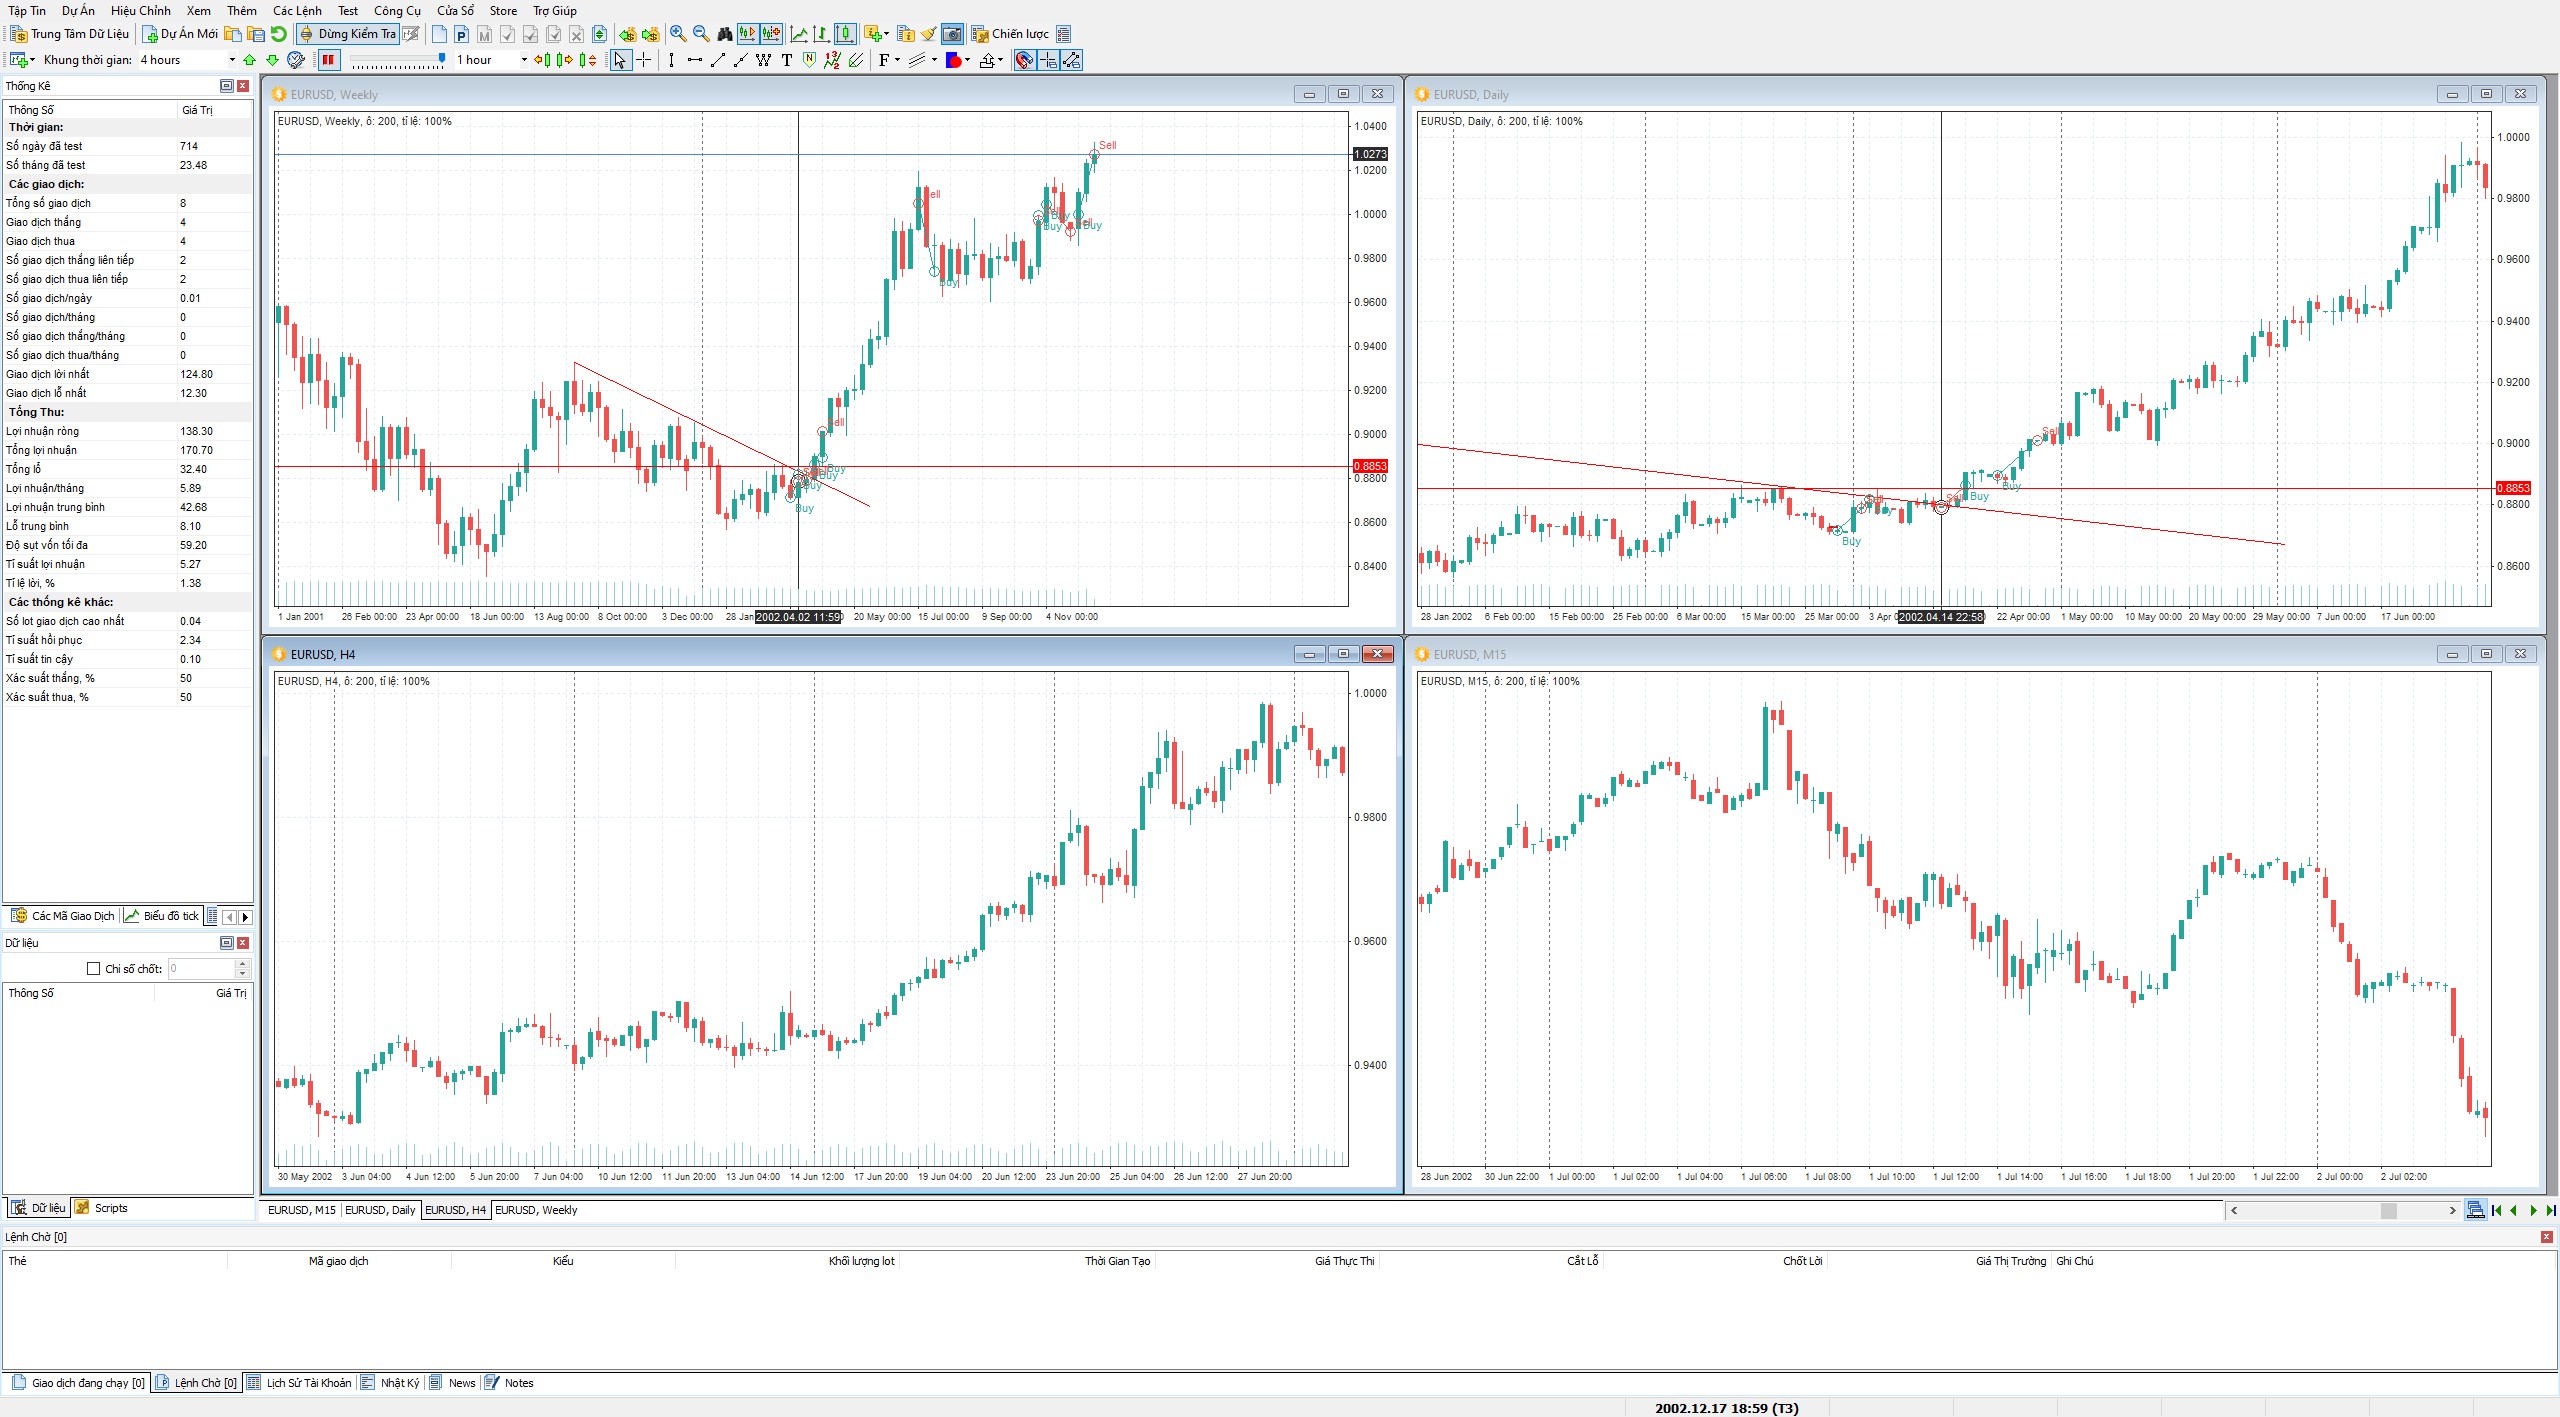Switch to the 'Lịch Sử Tài Khoản' tab
This screenshot has width=2560, height=1417.
[299, 1383]
